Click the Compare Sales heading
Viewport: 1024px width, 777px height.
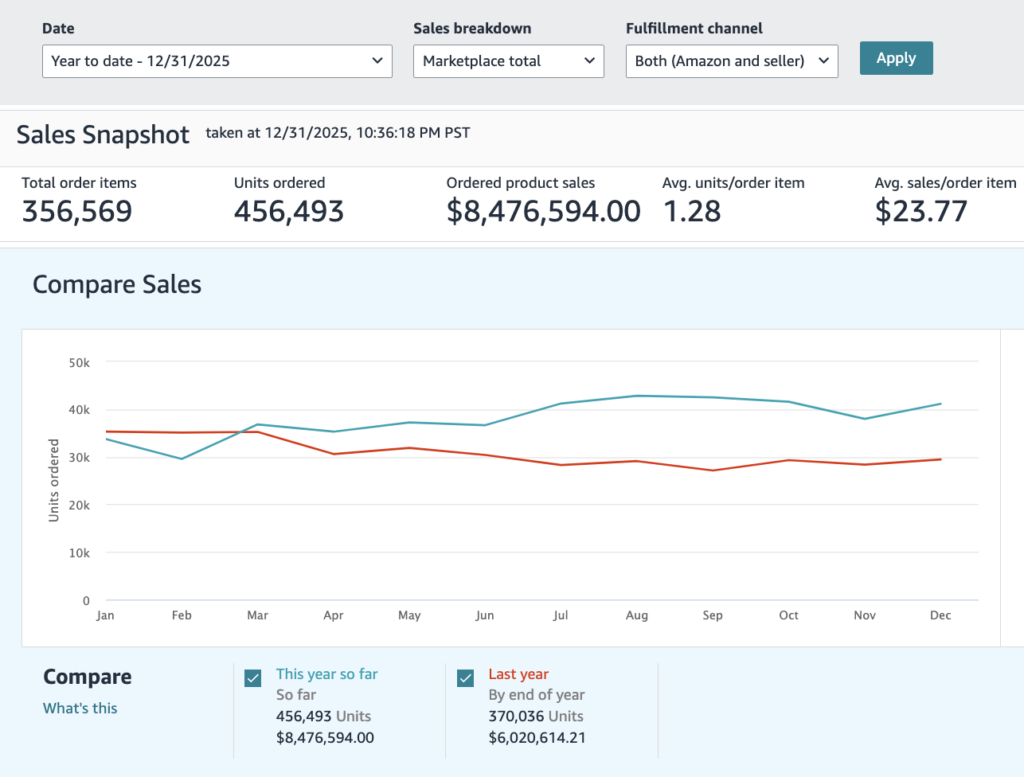[117, 285]
